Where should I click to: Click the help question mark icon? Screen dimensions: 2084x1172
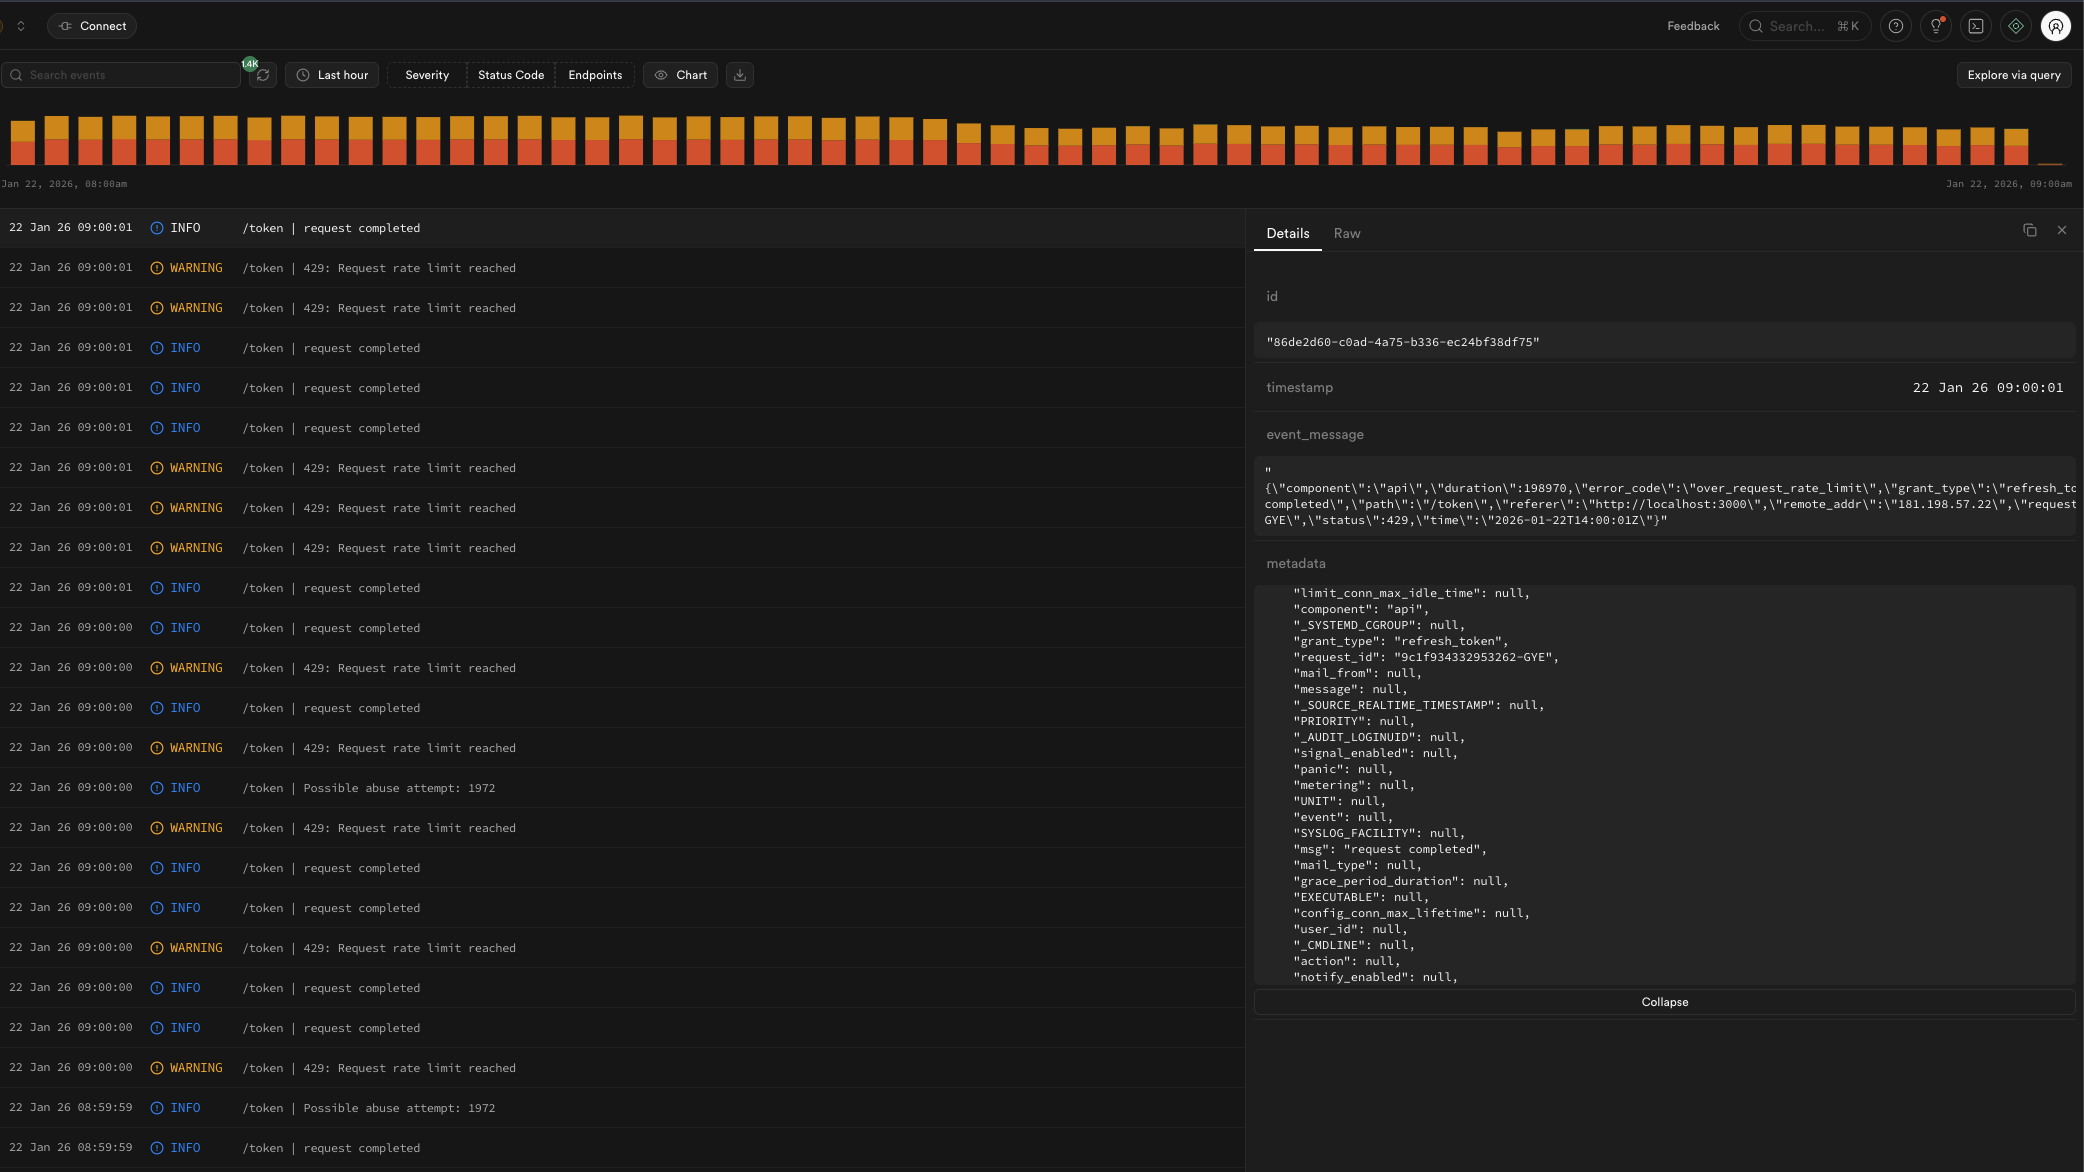click(1895, 26)
